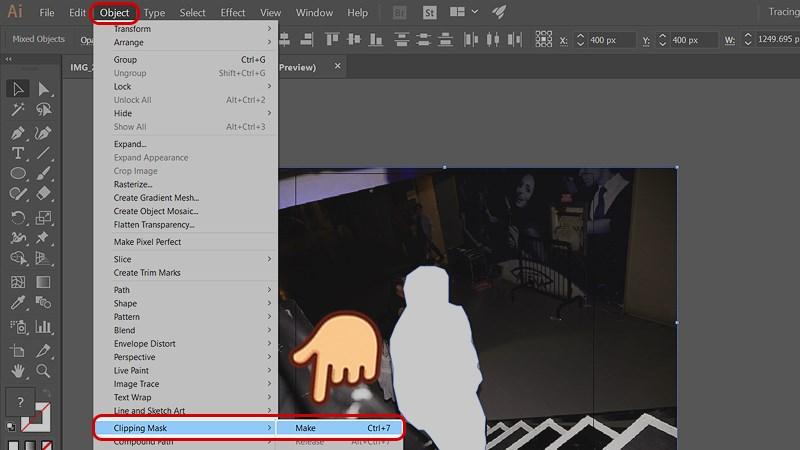Select the Hand tool
800x450 pixels.
pyautogui.click(x=18, y=371)
